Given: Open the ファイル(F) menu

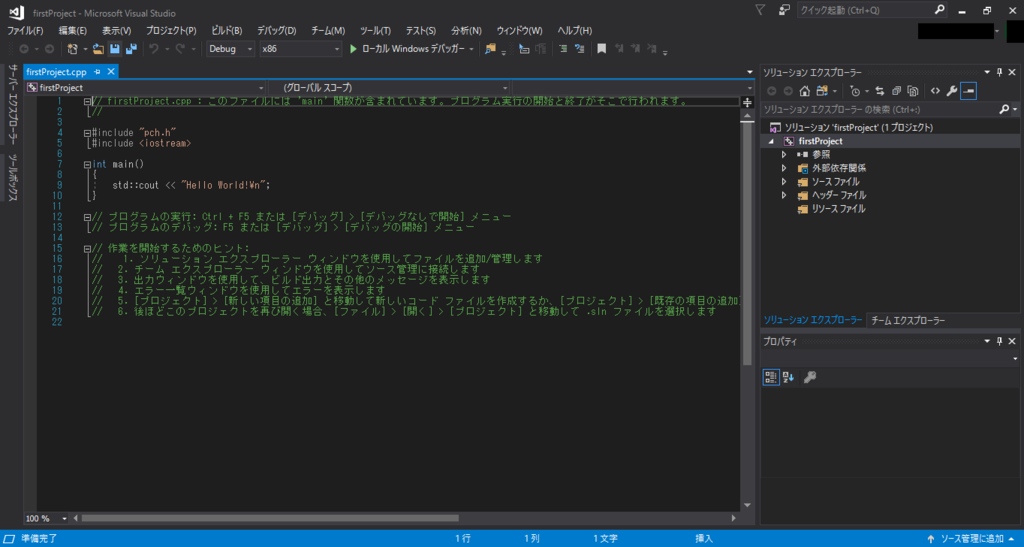Looking at the screenshot, I should click(25, 31).
